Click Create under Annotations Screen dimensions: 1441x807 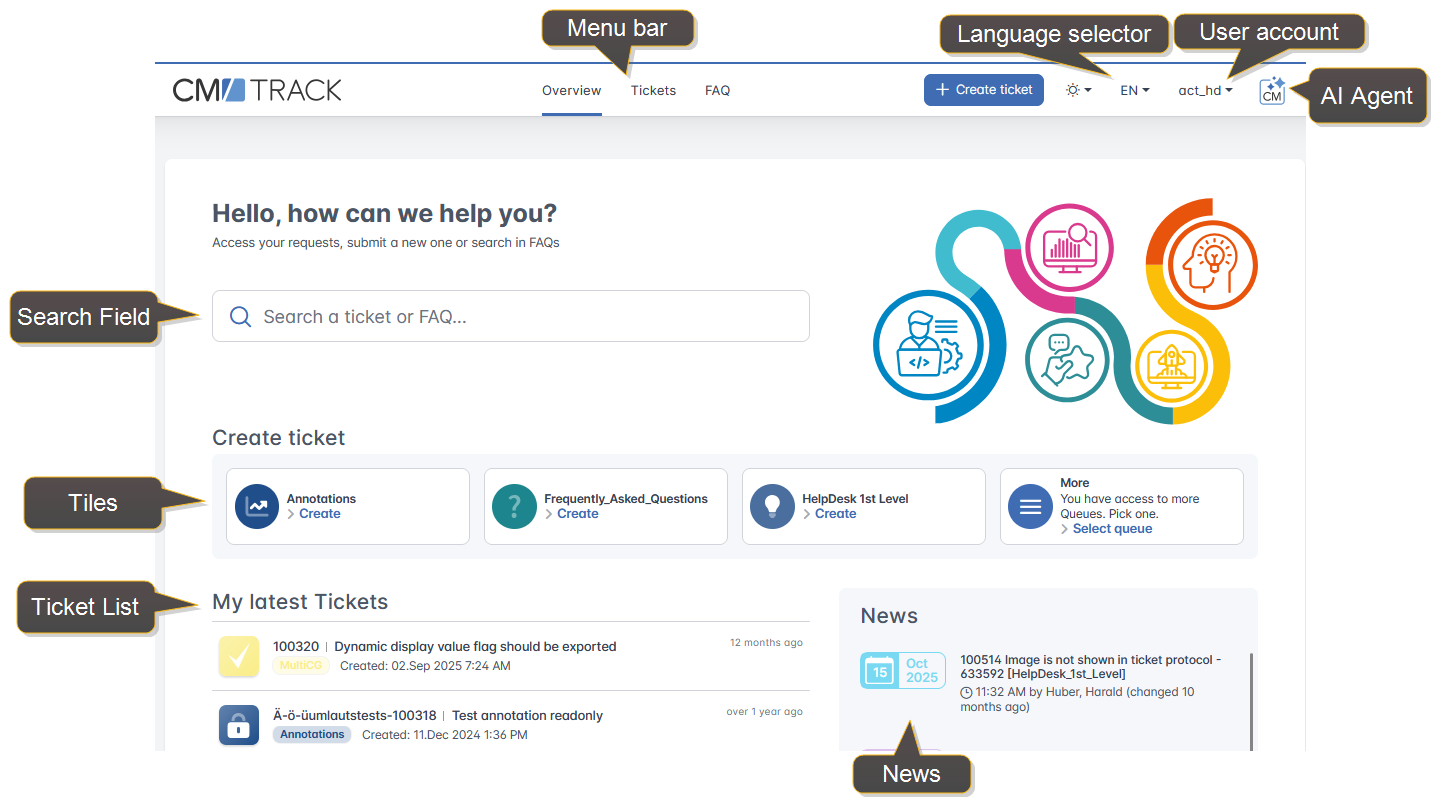(x=320, y=514)
